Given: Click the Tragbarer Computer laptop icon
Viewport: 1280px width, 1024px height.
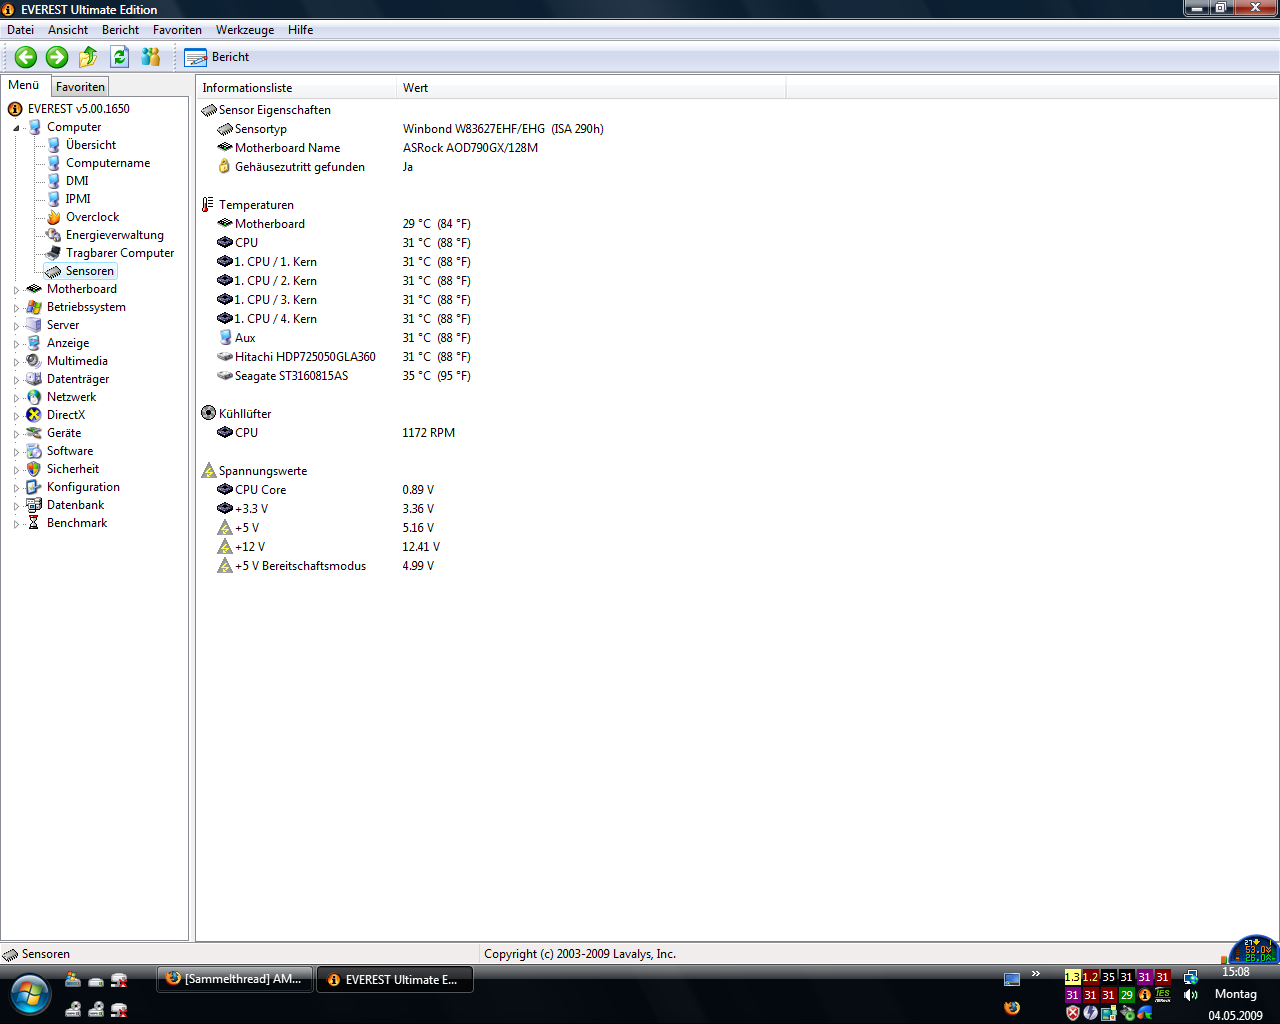Looking at the screenshot, I should tap(54, 253).
